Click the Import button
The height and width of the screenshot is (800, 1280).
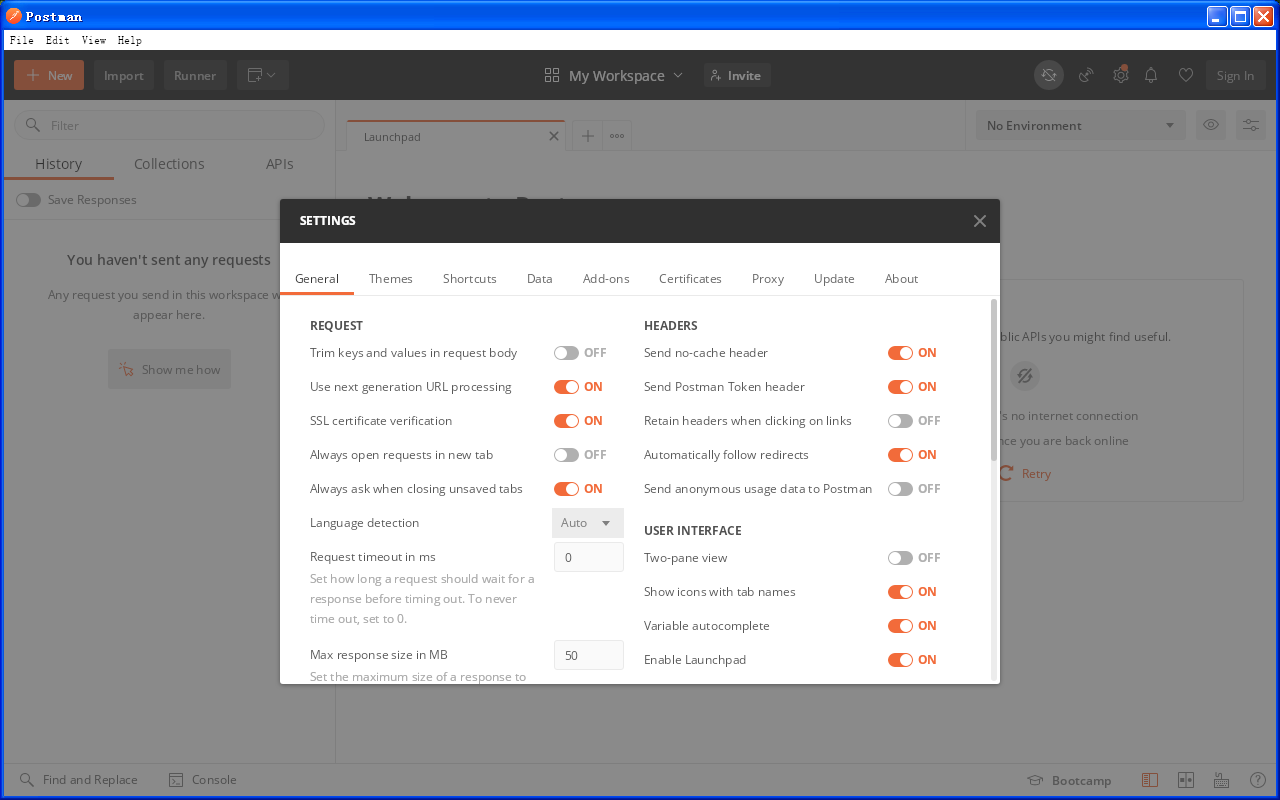pyautogui.click(x=124, y=75)
